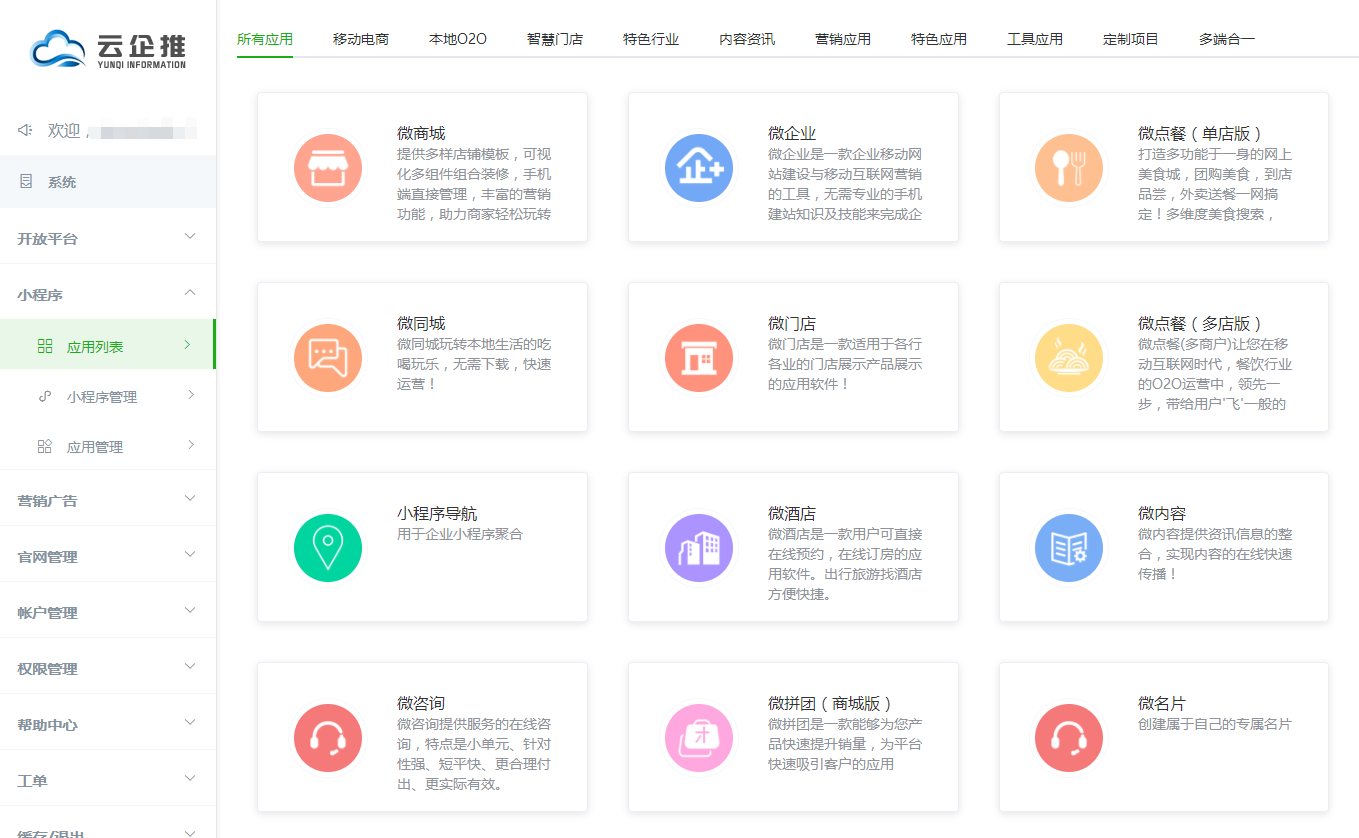The width and height of the screenshot is (1359, 838).
Task: Select the 微门店 shop icon
Action: 698,358
